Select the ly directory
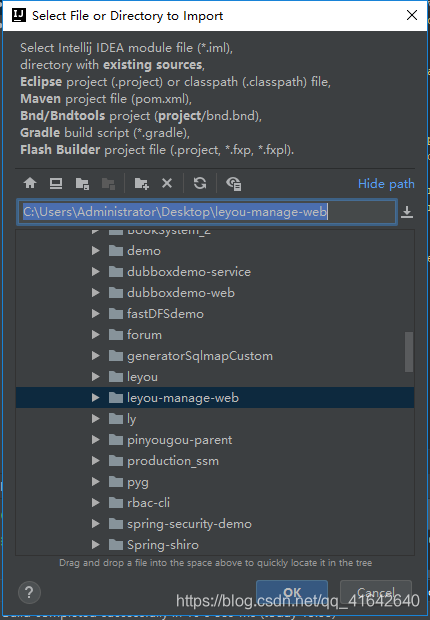Image resolution: width=430 pixels, height=620 pixels. tap(132, 419)
